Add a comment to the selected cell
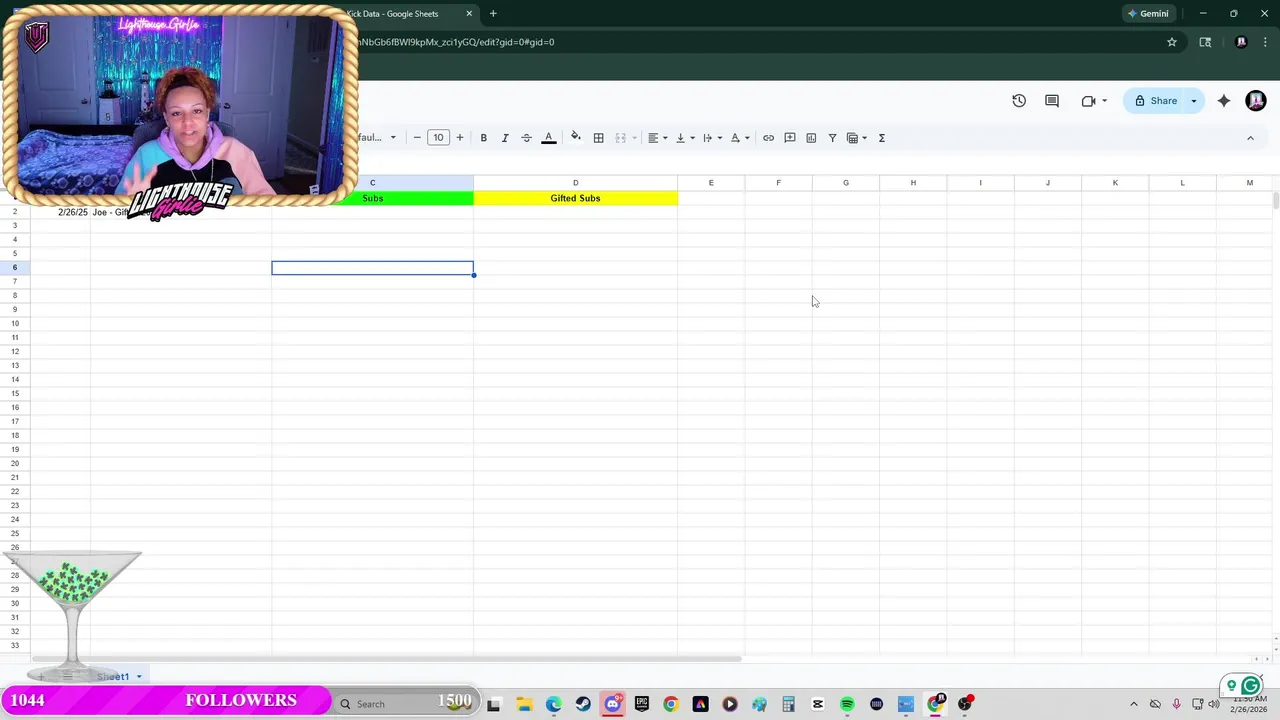Screen dimensions: 1280x720 (790, 138)
